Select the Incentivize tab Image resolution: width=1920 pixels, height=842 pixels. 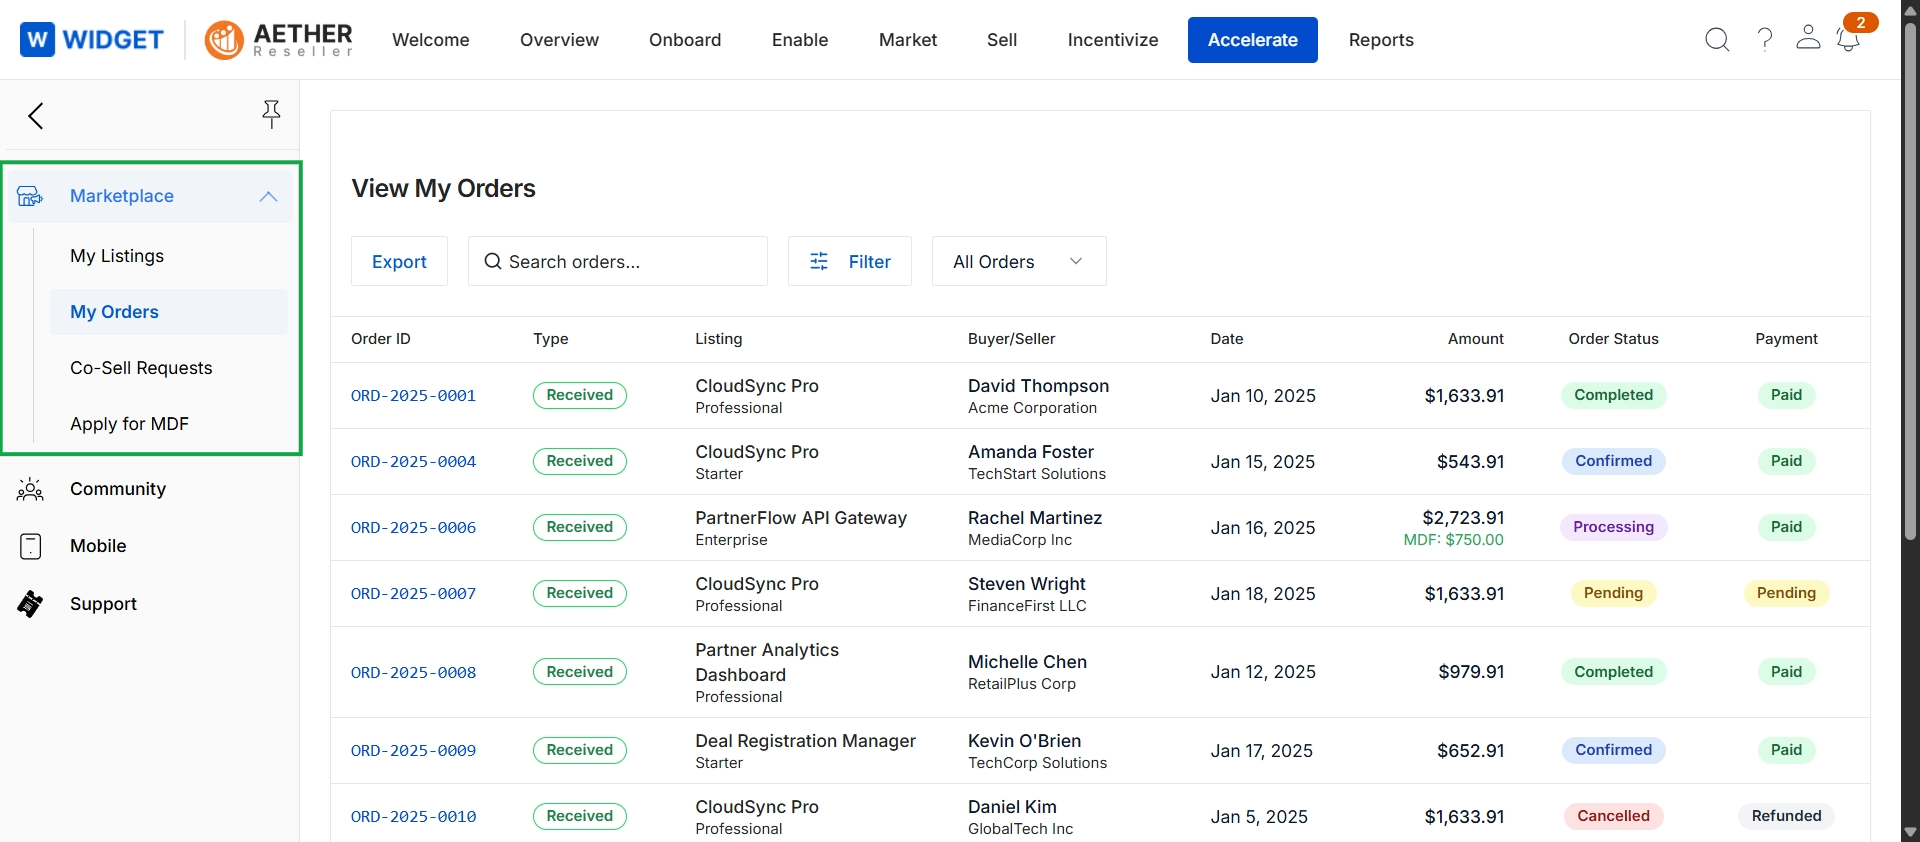tap(1113, 40)
